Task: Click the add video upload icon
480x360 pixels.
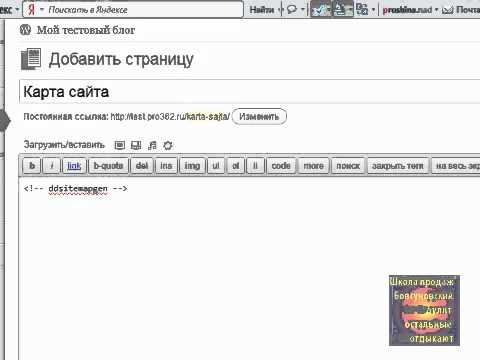Action: [x=136, y=145]
